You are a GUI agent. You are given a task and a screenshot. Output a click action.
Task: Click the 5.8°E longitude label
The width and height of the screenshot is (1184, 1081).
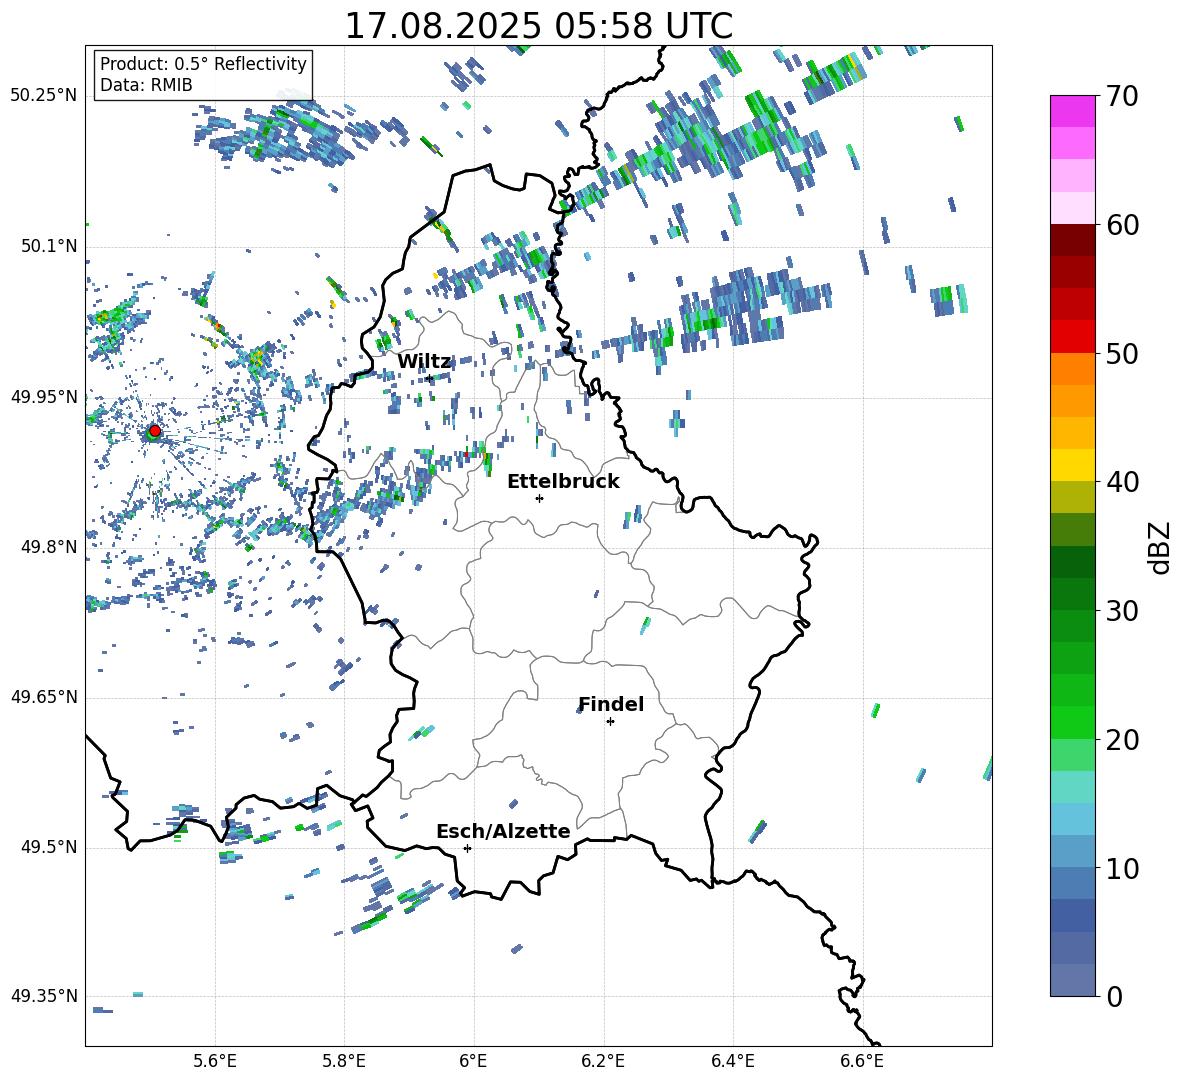[x=344, y=1061]
